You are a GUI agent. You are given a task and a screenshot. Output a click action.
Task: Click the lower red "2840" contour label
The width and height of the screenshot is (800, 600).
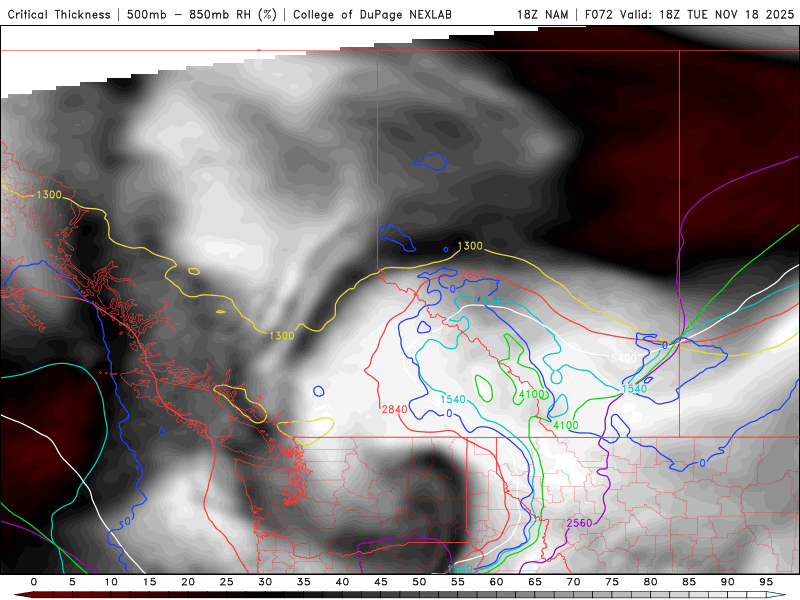click(394, 409)
